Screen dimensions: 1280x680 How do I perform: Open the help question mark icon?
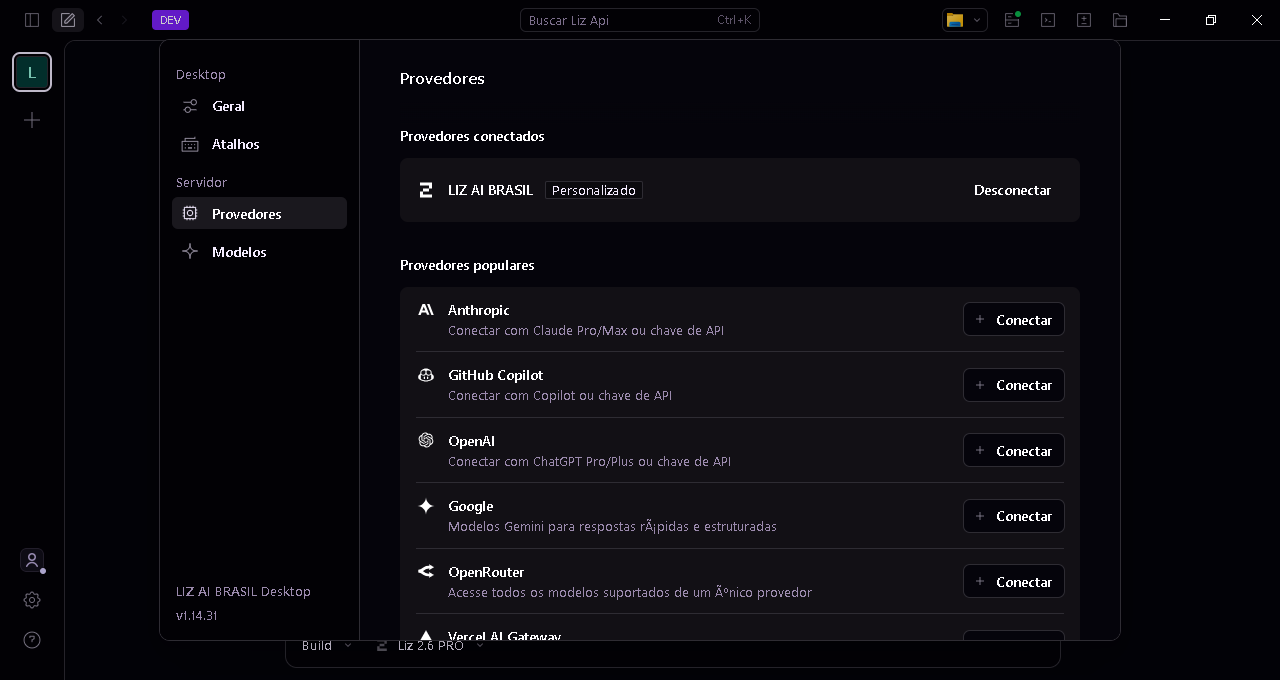click(32, 640)
